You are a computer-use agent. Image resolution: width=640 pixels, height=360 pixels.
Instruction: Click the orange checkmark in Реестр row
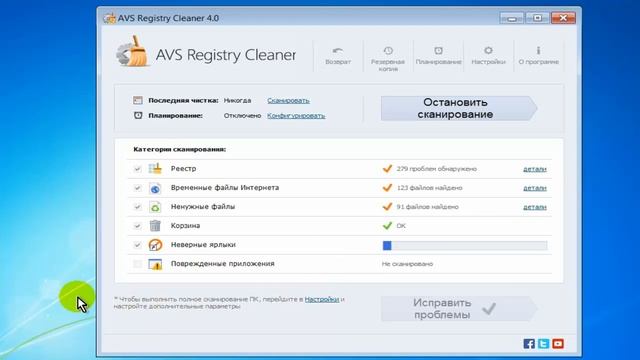click(387, 169)
